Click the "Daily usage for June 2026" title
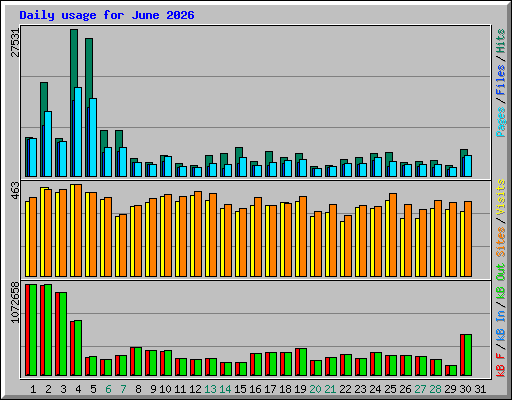Viewport: 512px width, 400px height. pyautogui.click(x=107, y=15)
